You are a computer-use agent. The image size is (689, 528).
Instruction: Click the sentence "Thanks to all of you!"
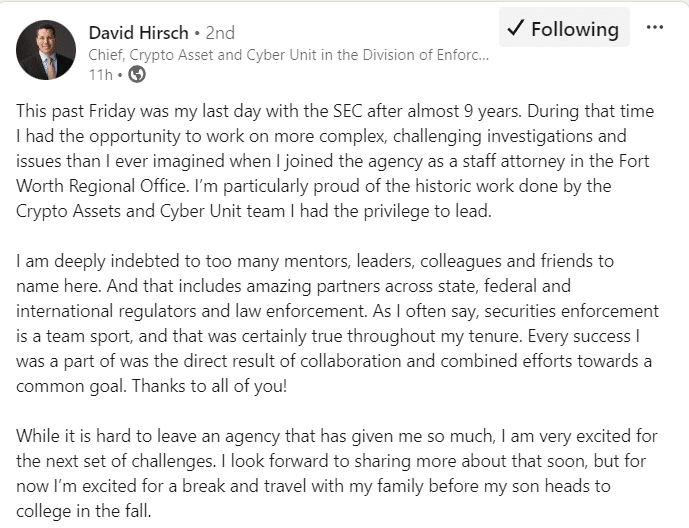[209, 386]
